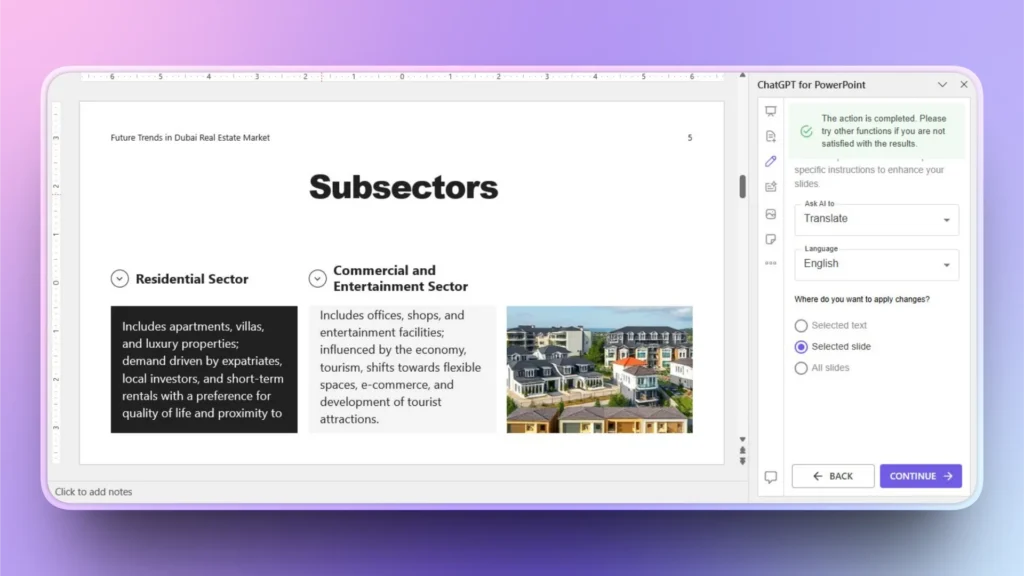
Task: Collapse the ChatGPT for PowerPoint panel chevron
Action: (943, 84)
